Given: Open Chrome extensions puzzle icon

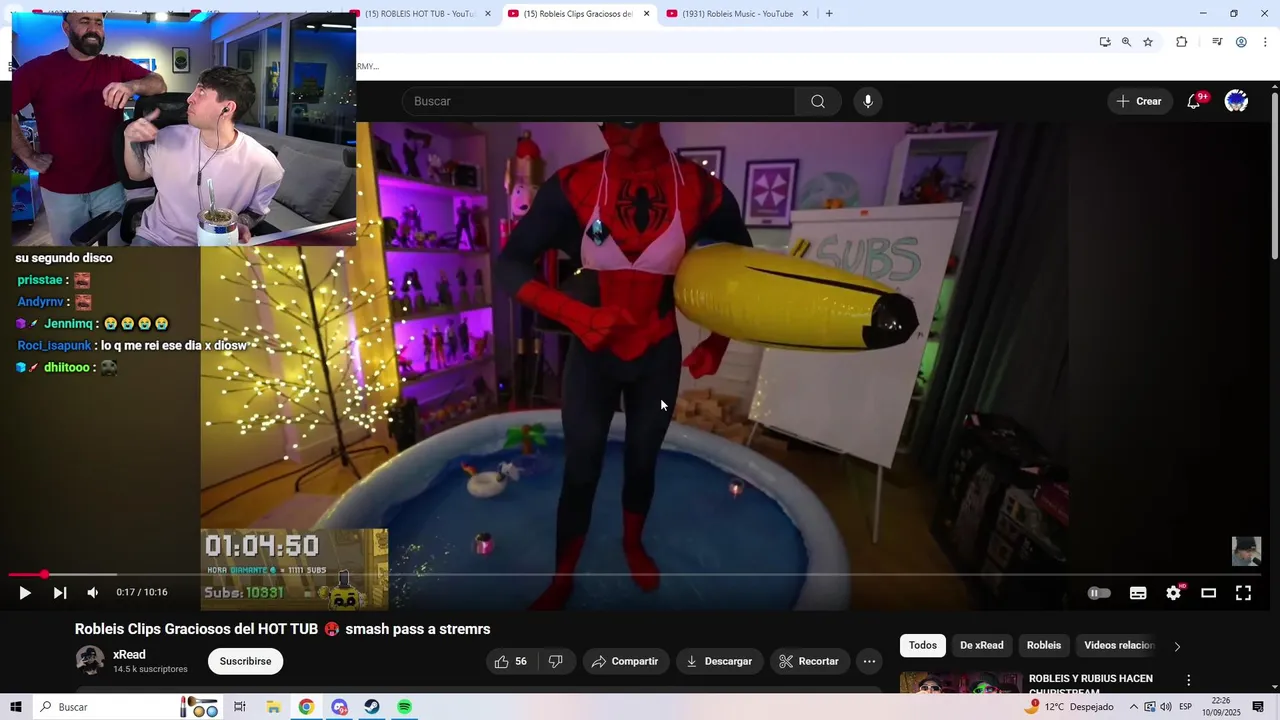Looking at the screenshot, I should 1182,42.
